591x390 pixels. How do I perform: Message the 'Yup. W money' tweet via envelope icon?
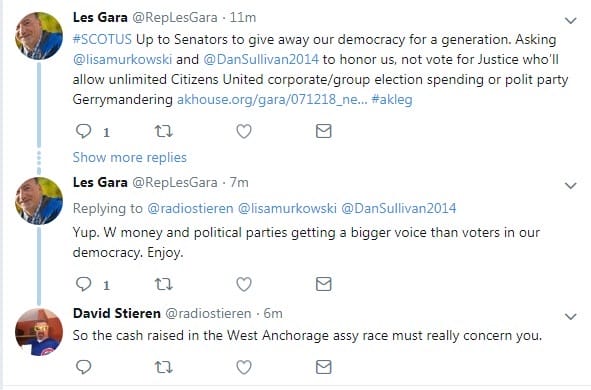click(323, 284)
